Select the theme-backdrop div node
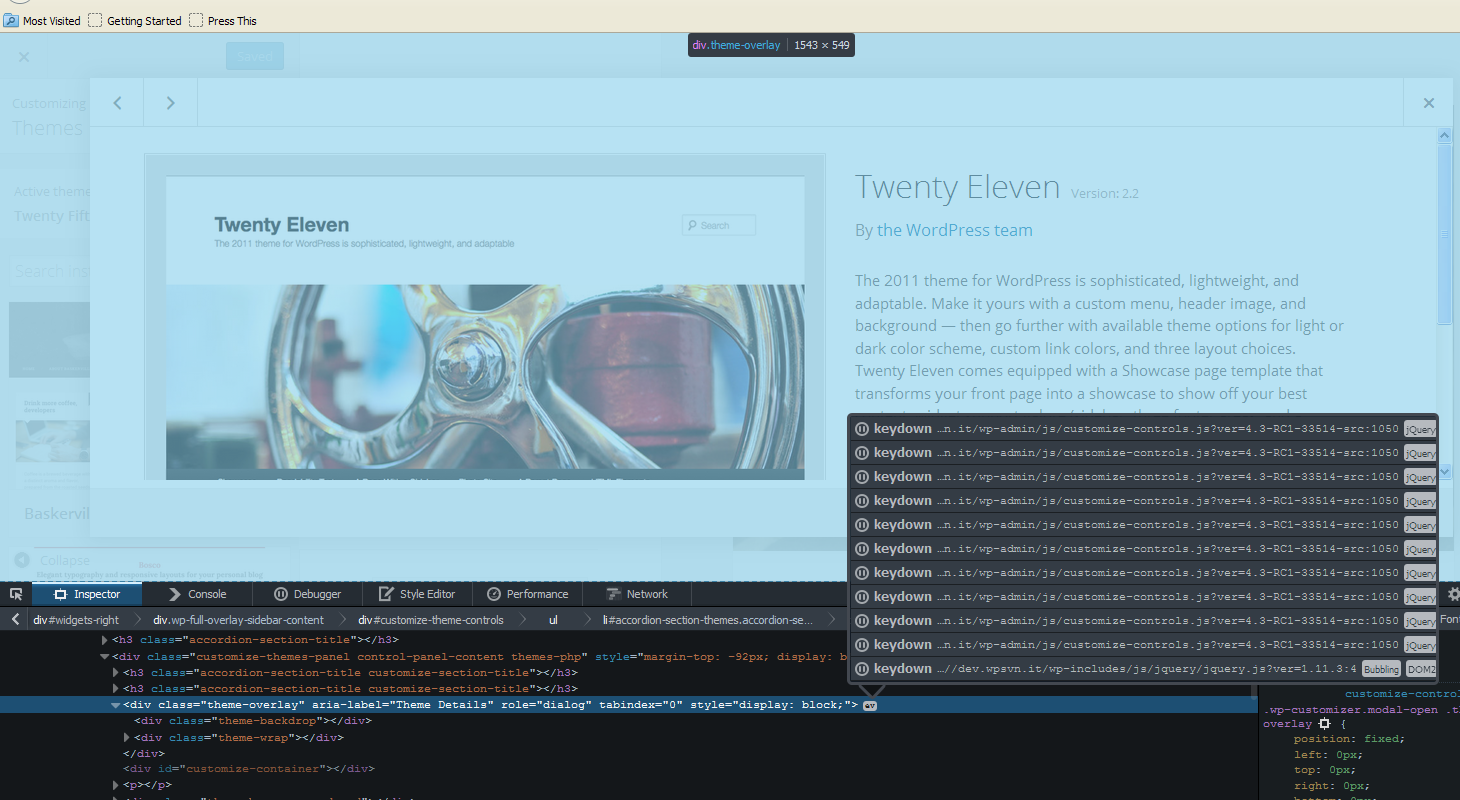This screenshot has height=800, width=1460. [253, 721]
